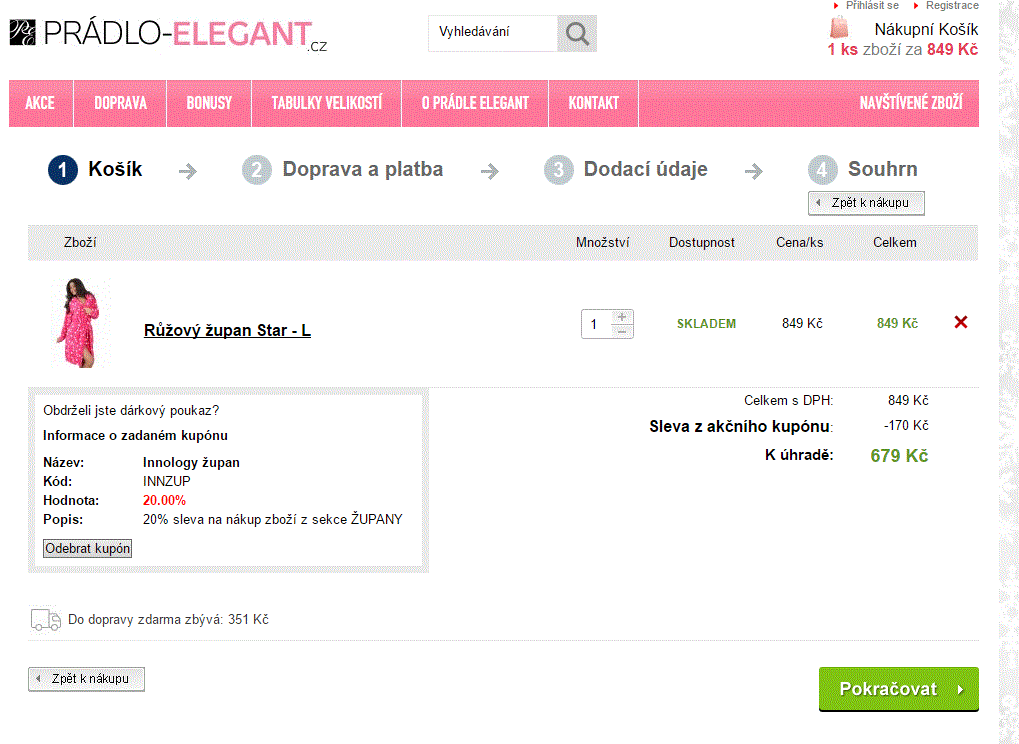Click the search magnifier icon
The width and height of the screenshot is (1019, 744).
577,33
